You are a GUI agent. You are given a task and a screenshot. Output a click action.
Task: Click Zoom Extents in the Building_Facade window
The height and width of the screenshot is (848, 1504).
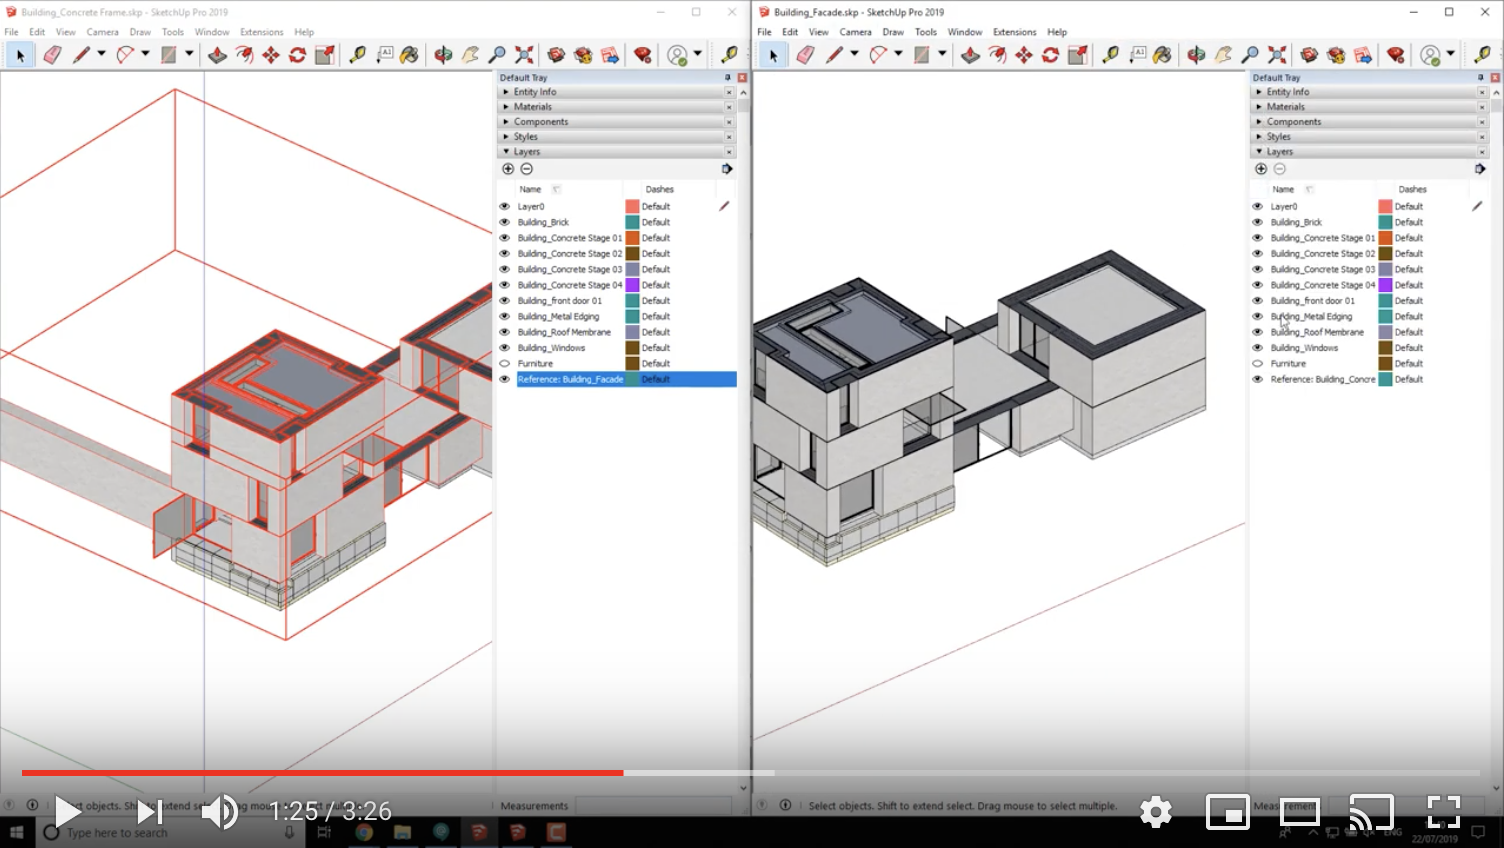pyautogui.click(x=1277, y=55)
